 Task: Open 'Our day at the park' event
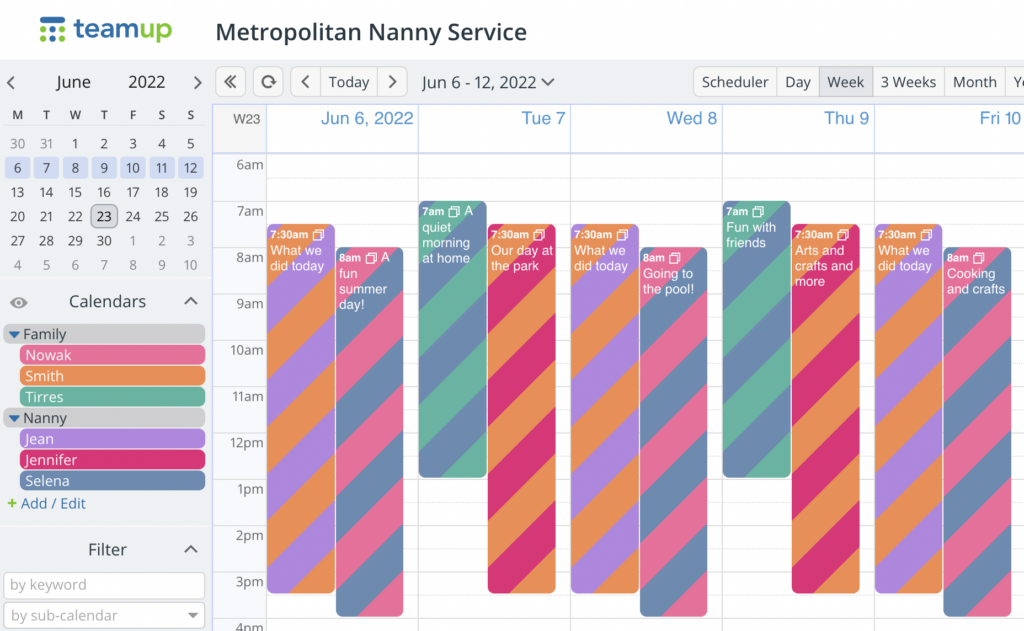521,409
